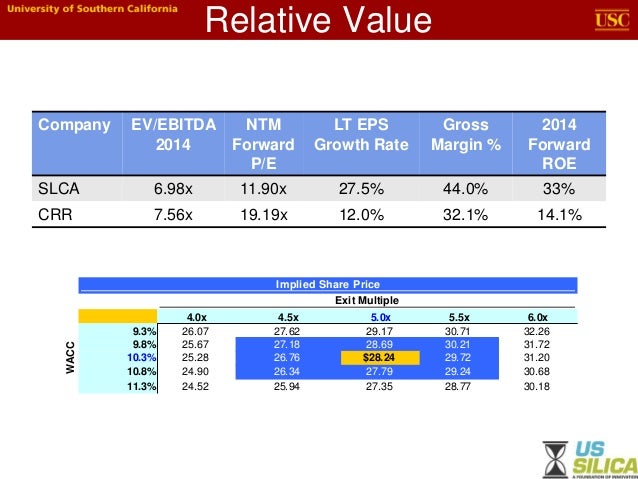The height and width of the screenshot is (479, 638).
Task: Click the 29.17 share price cell
Action: pos(379,331)
